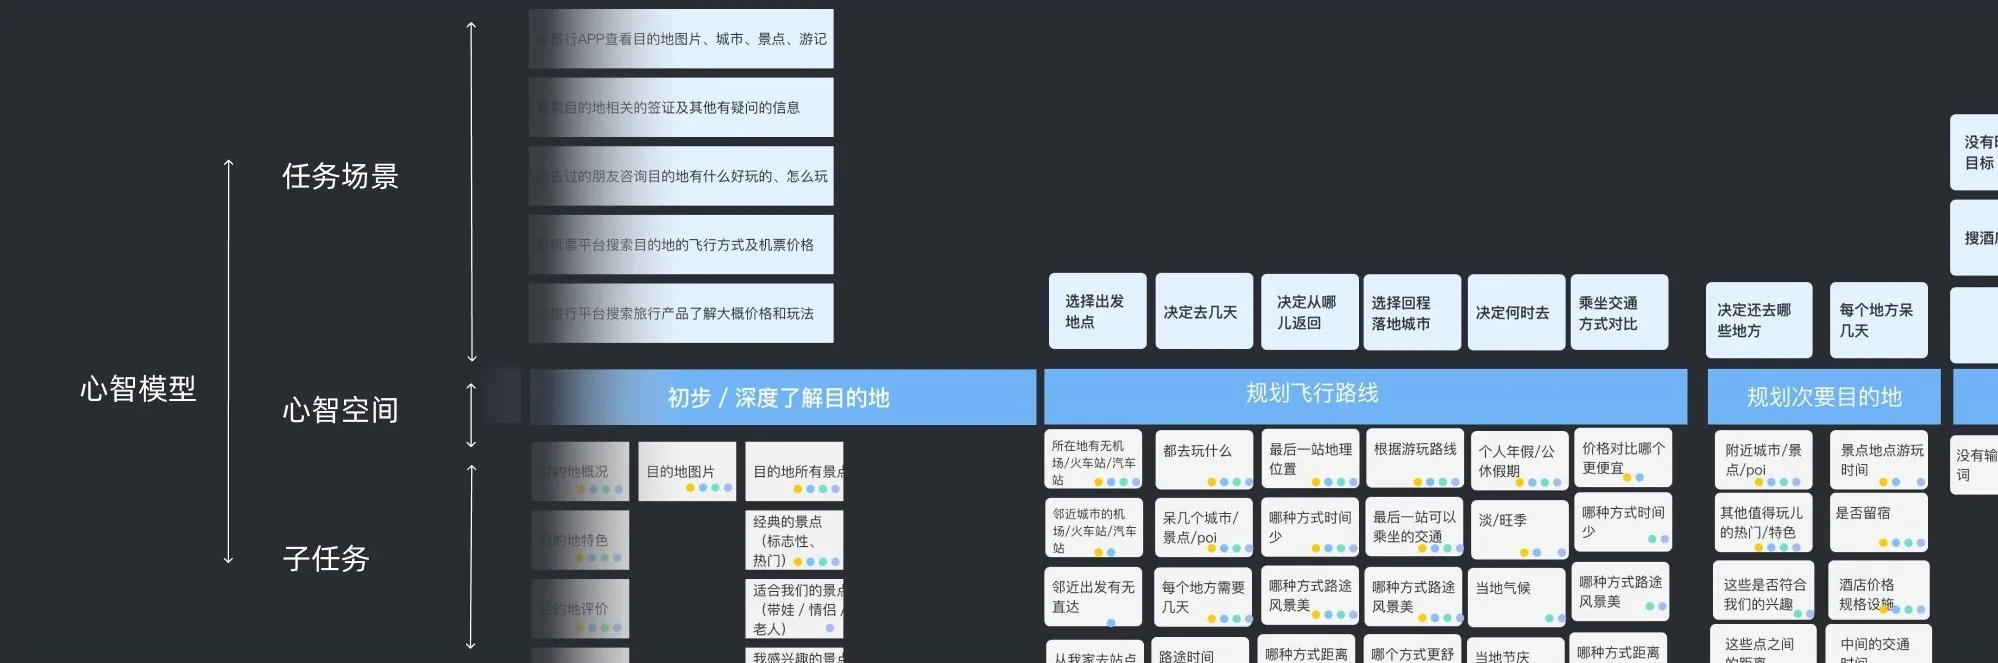
Task: Select the 每个地方呆几天 card
Action: 1879,320
